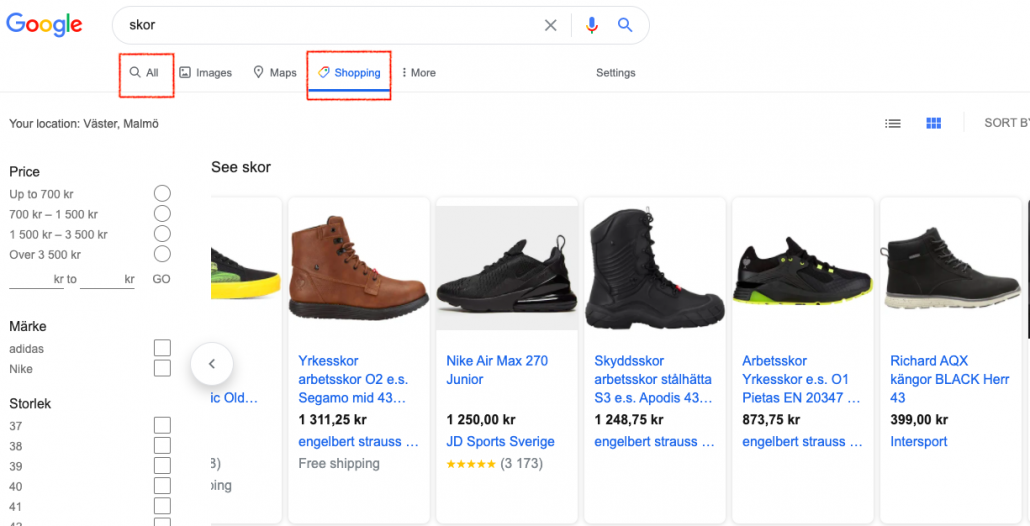Click the 3 173 reviews star rating
1030x526 pixels.
click(x=495, y=464)
